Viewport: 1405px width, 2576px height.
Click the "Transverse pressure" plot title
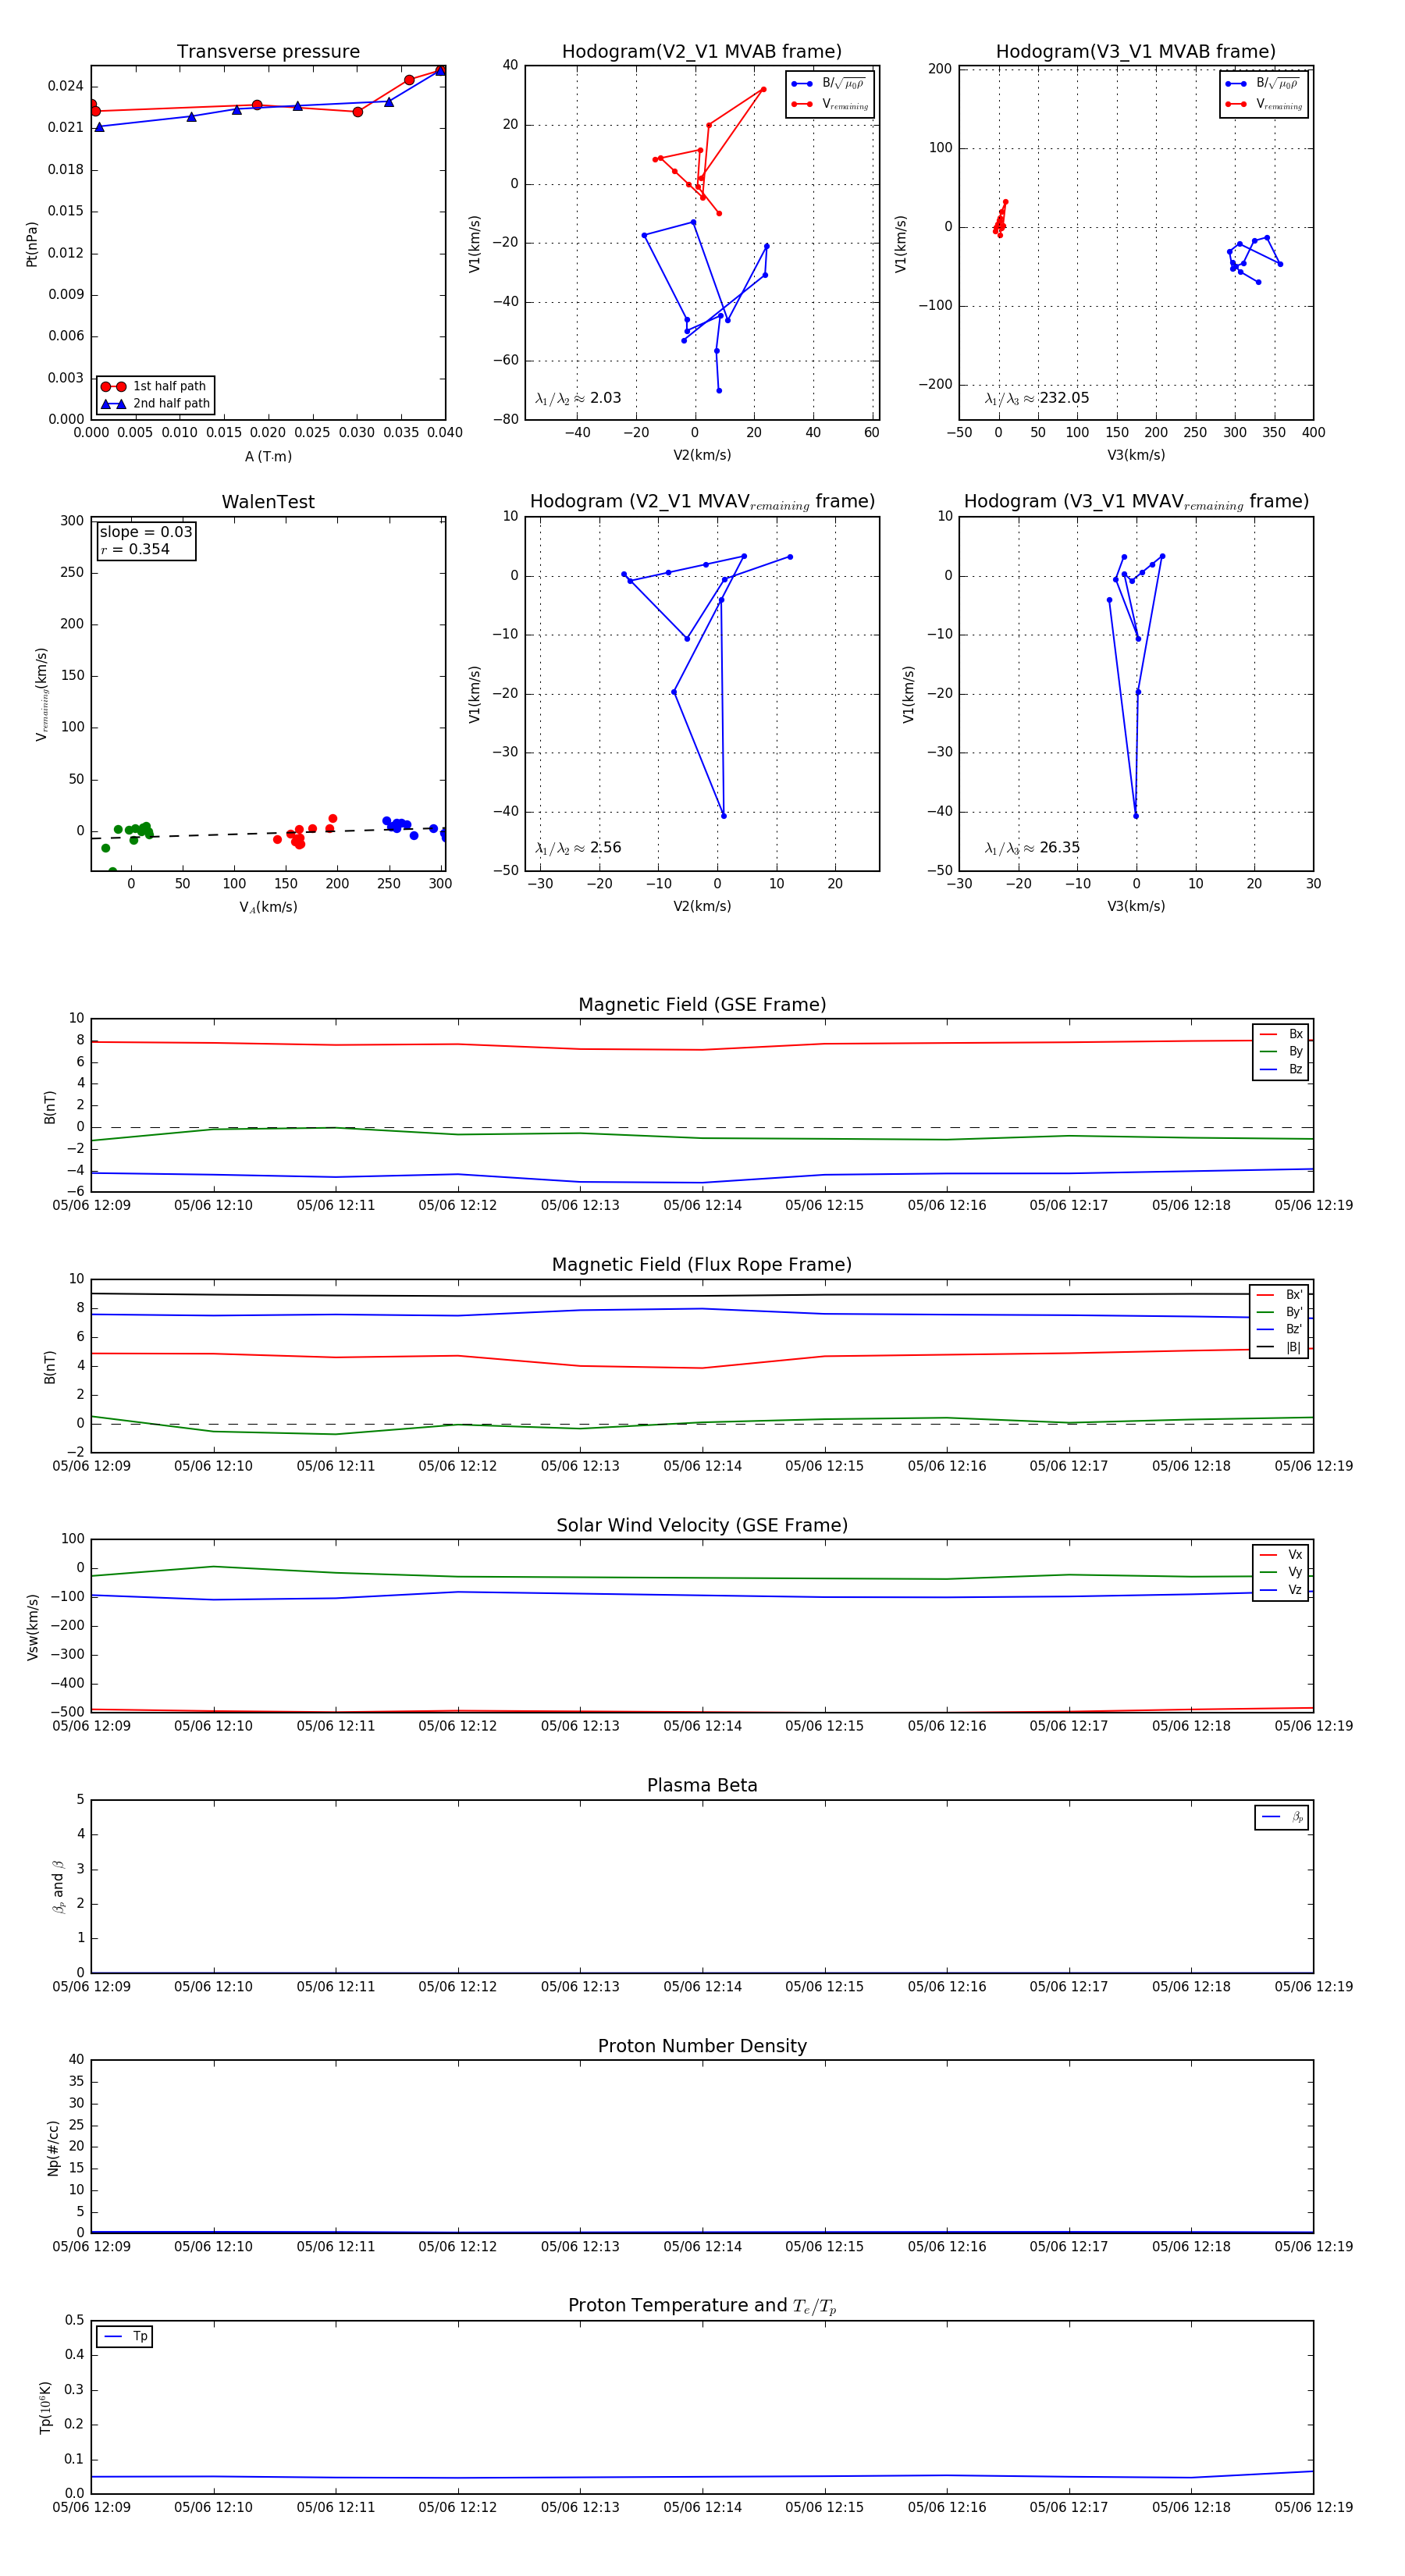(268, 51)
